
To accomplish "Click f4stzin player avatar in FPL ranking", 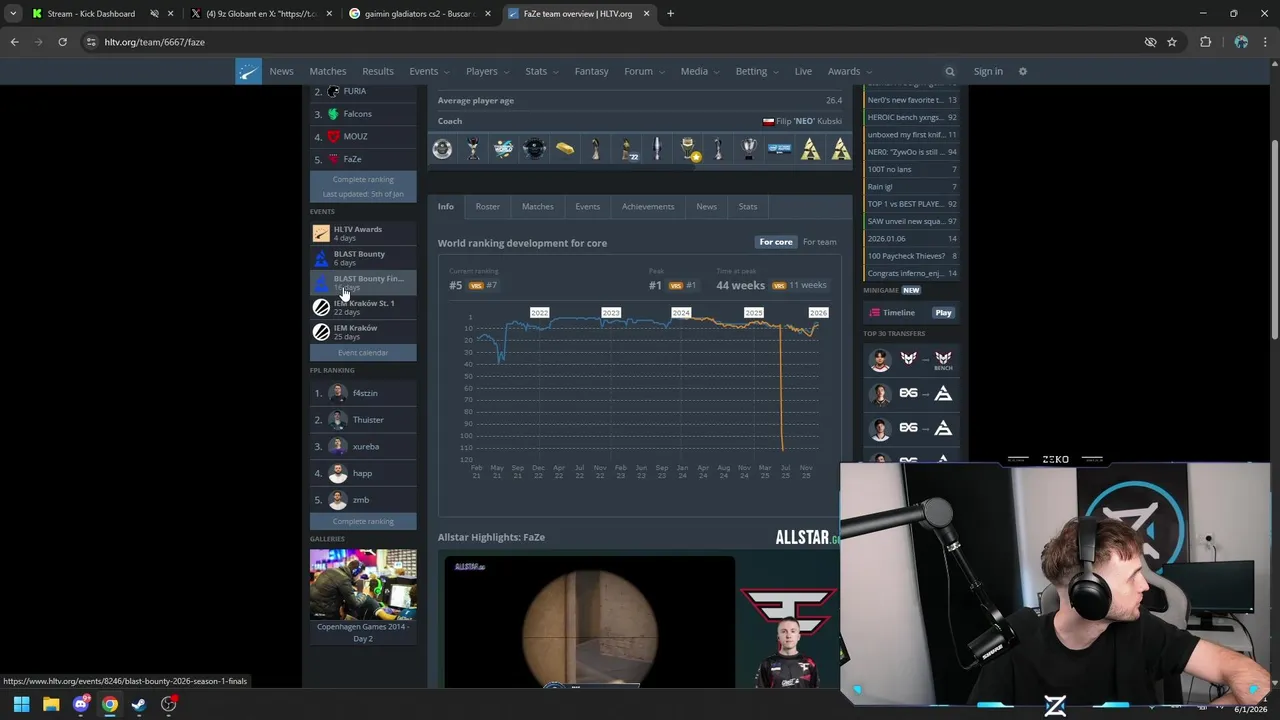I will click(338, 393).
